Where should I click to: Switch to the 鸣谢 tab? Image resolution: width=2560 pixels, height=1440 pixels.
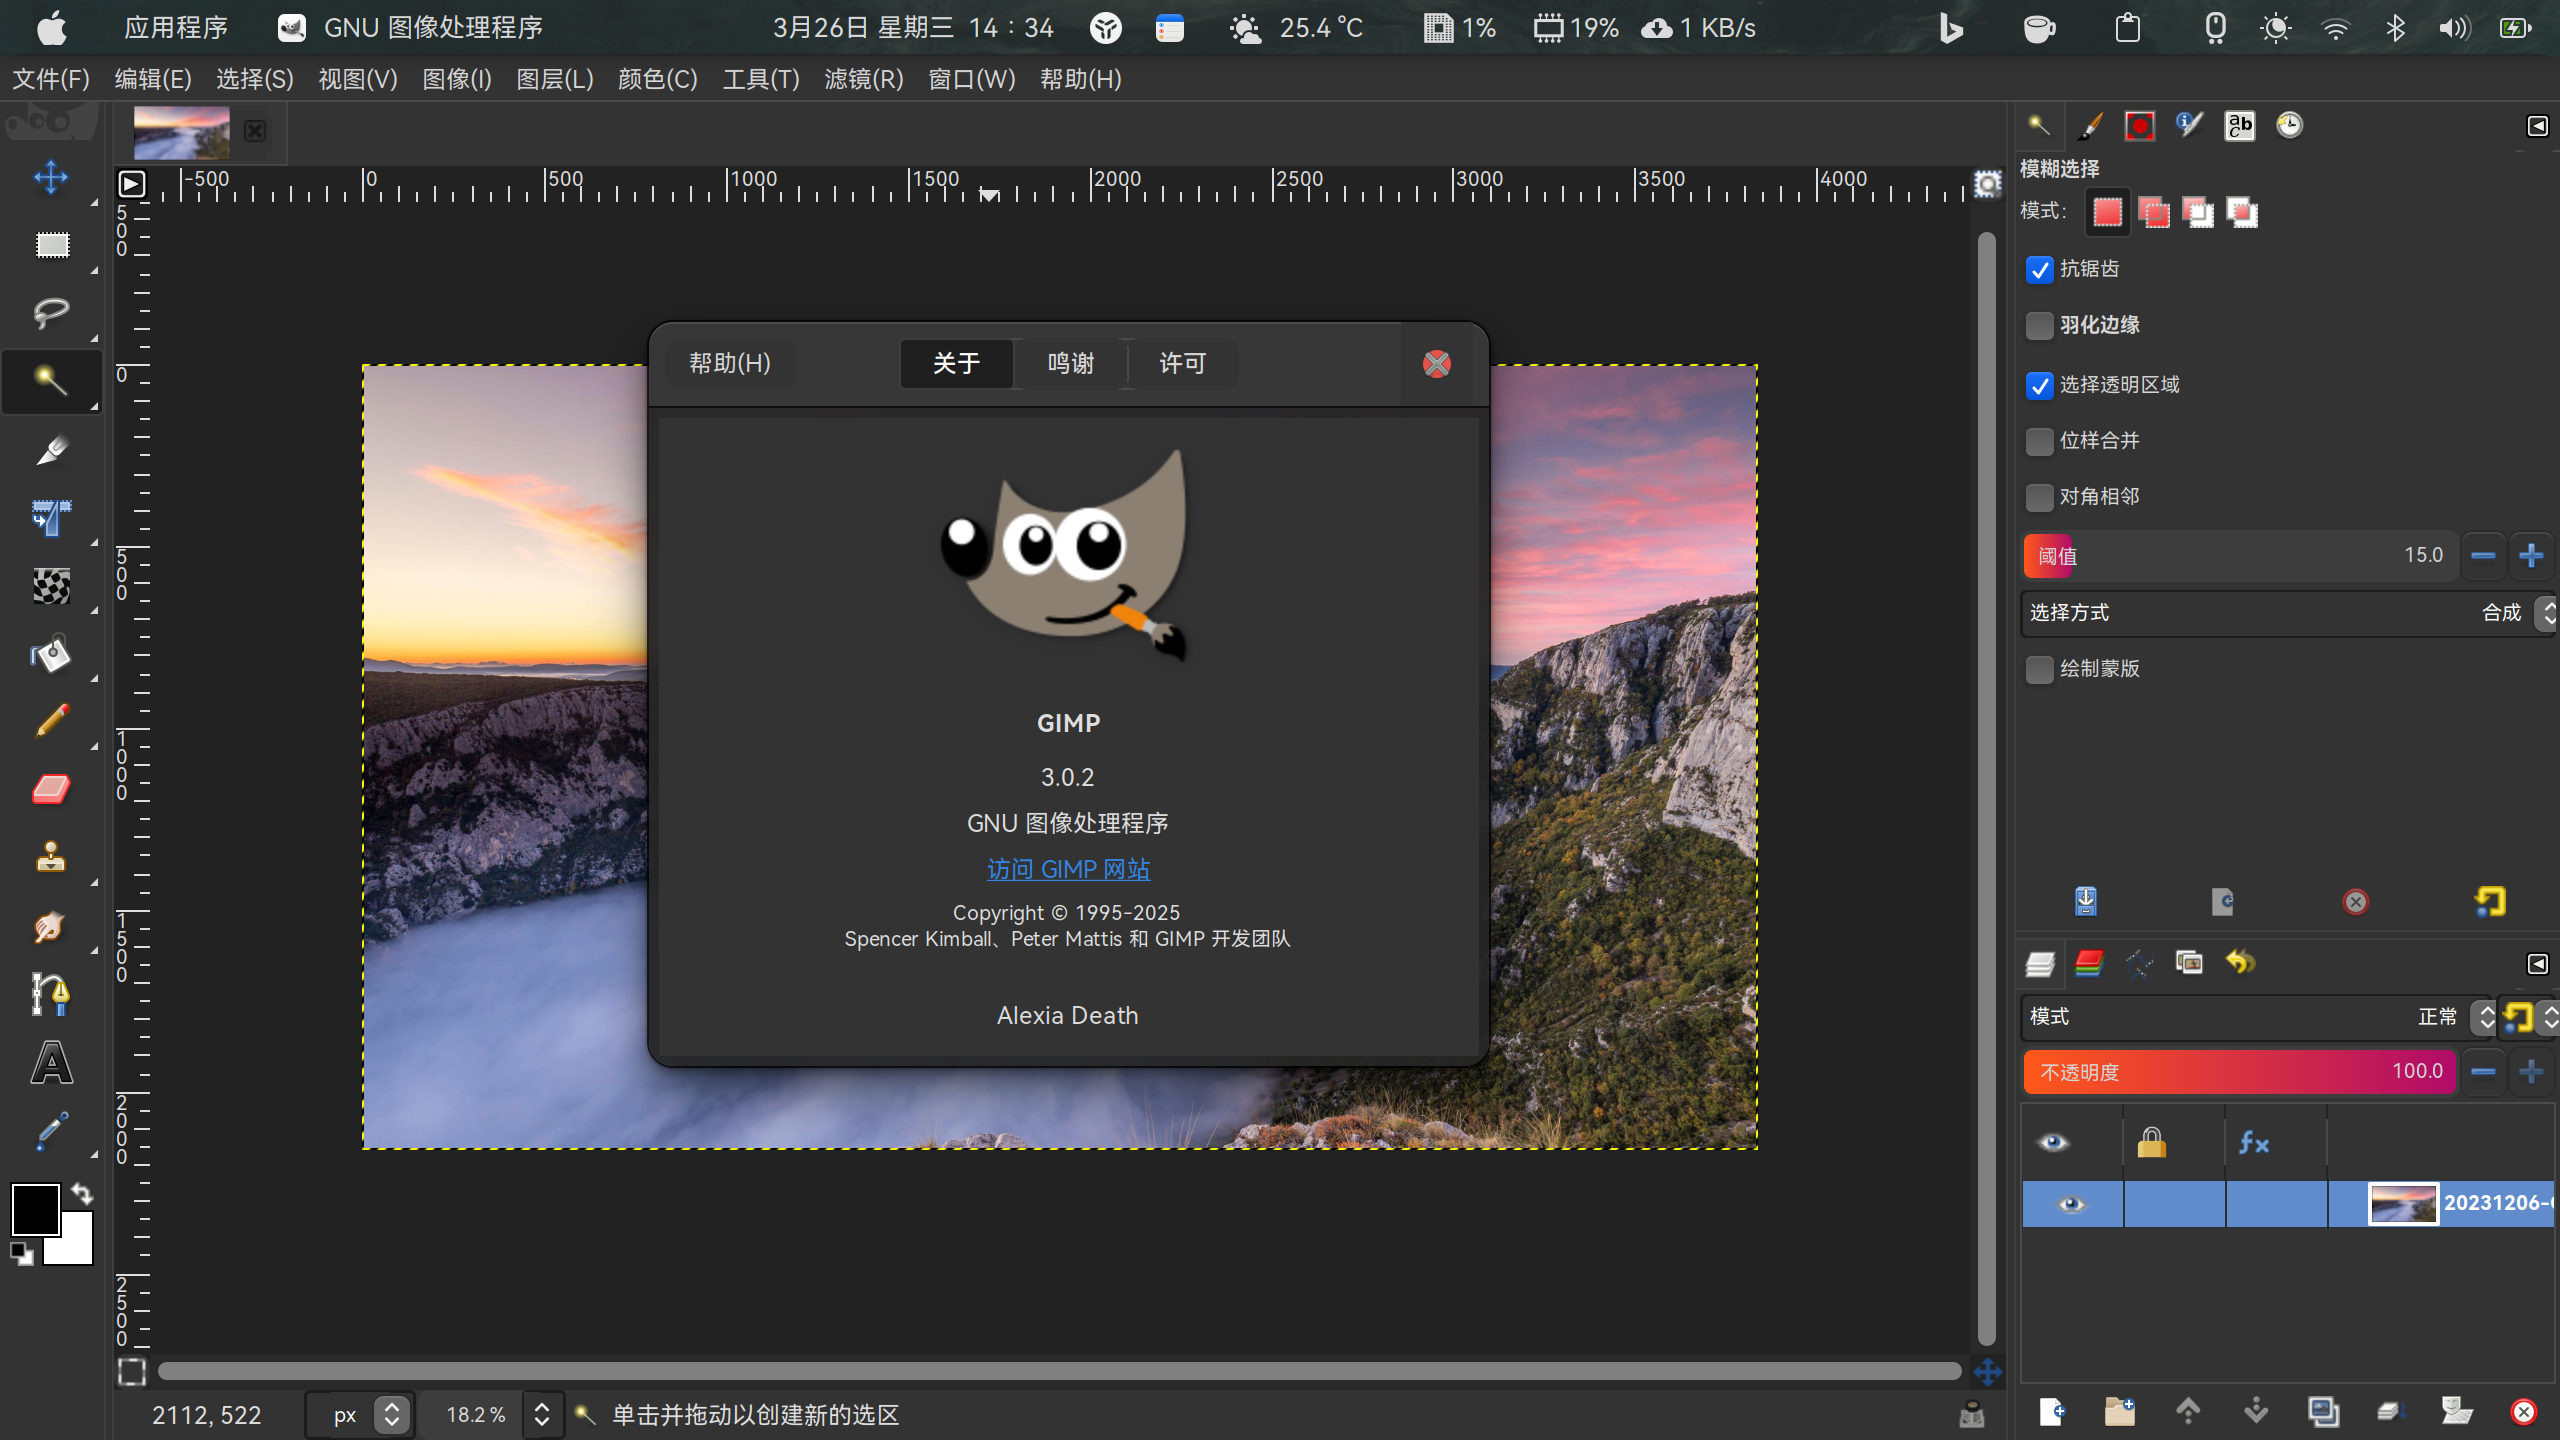(x=1071, y=363)
